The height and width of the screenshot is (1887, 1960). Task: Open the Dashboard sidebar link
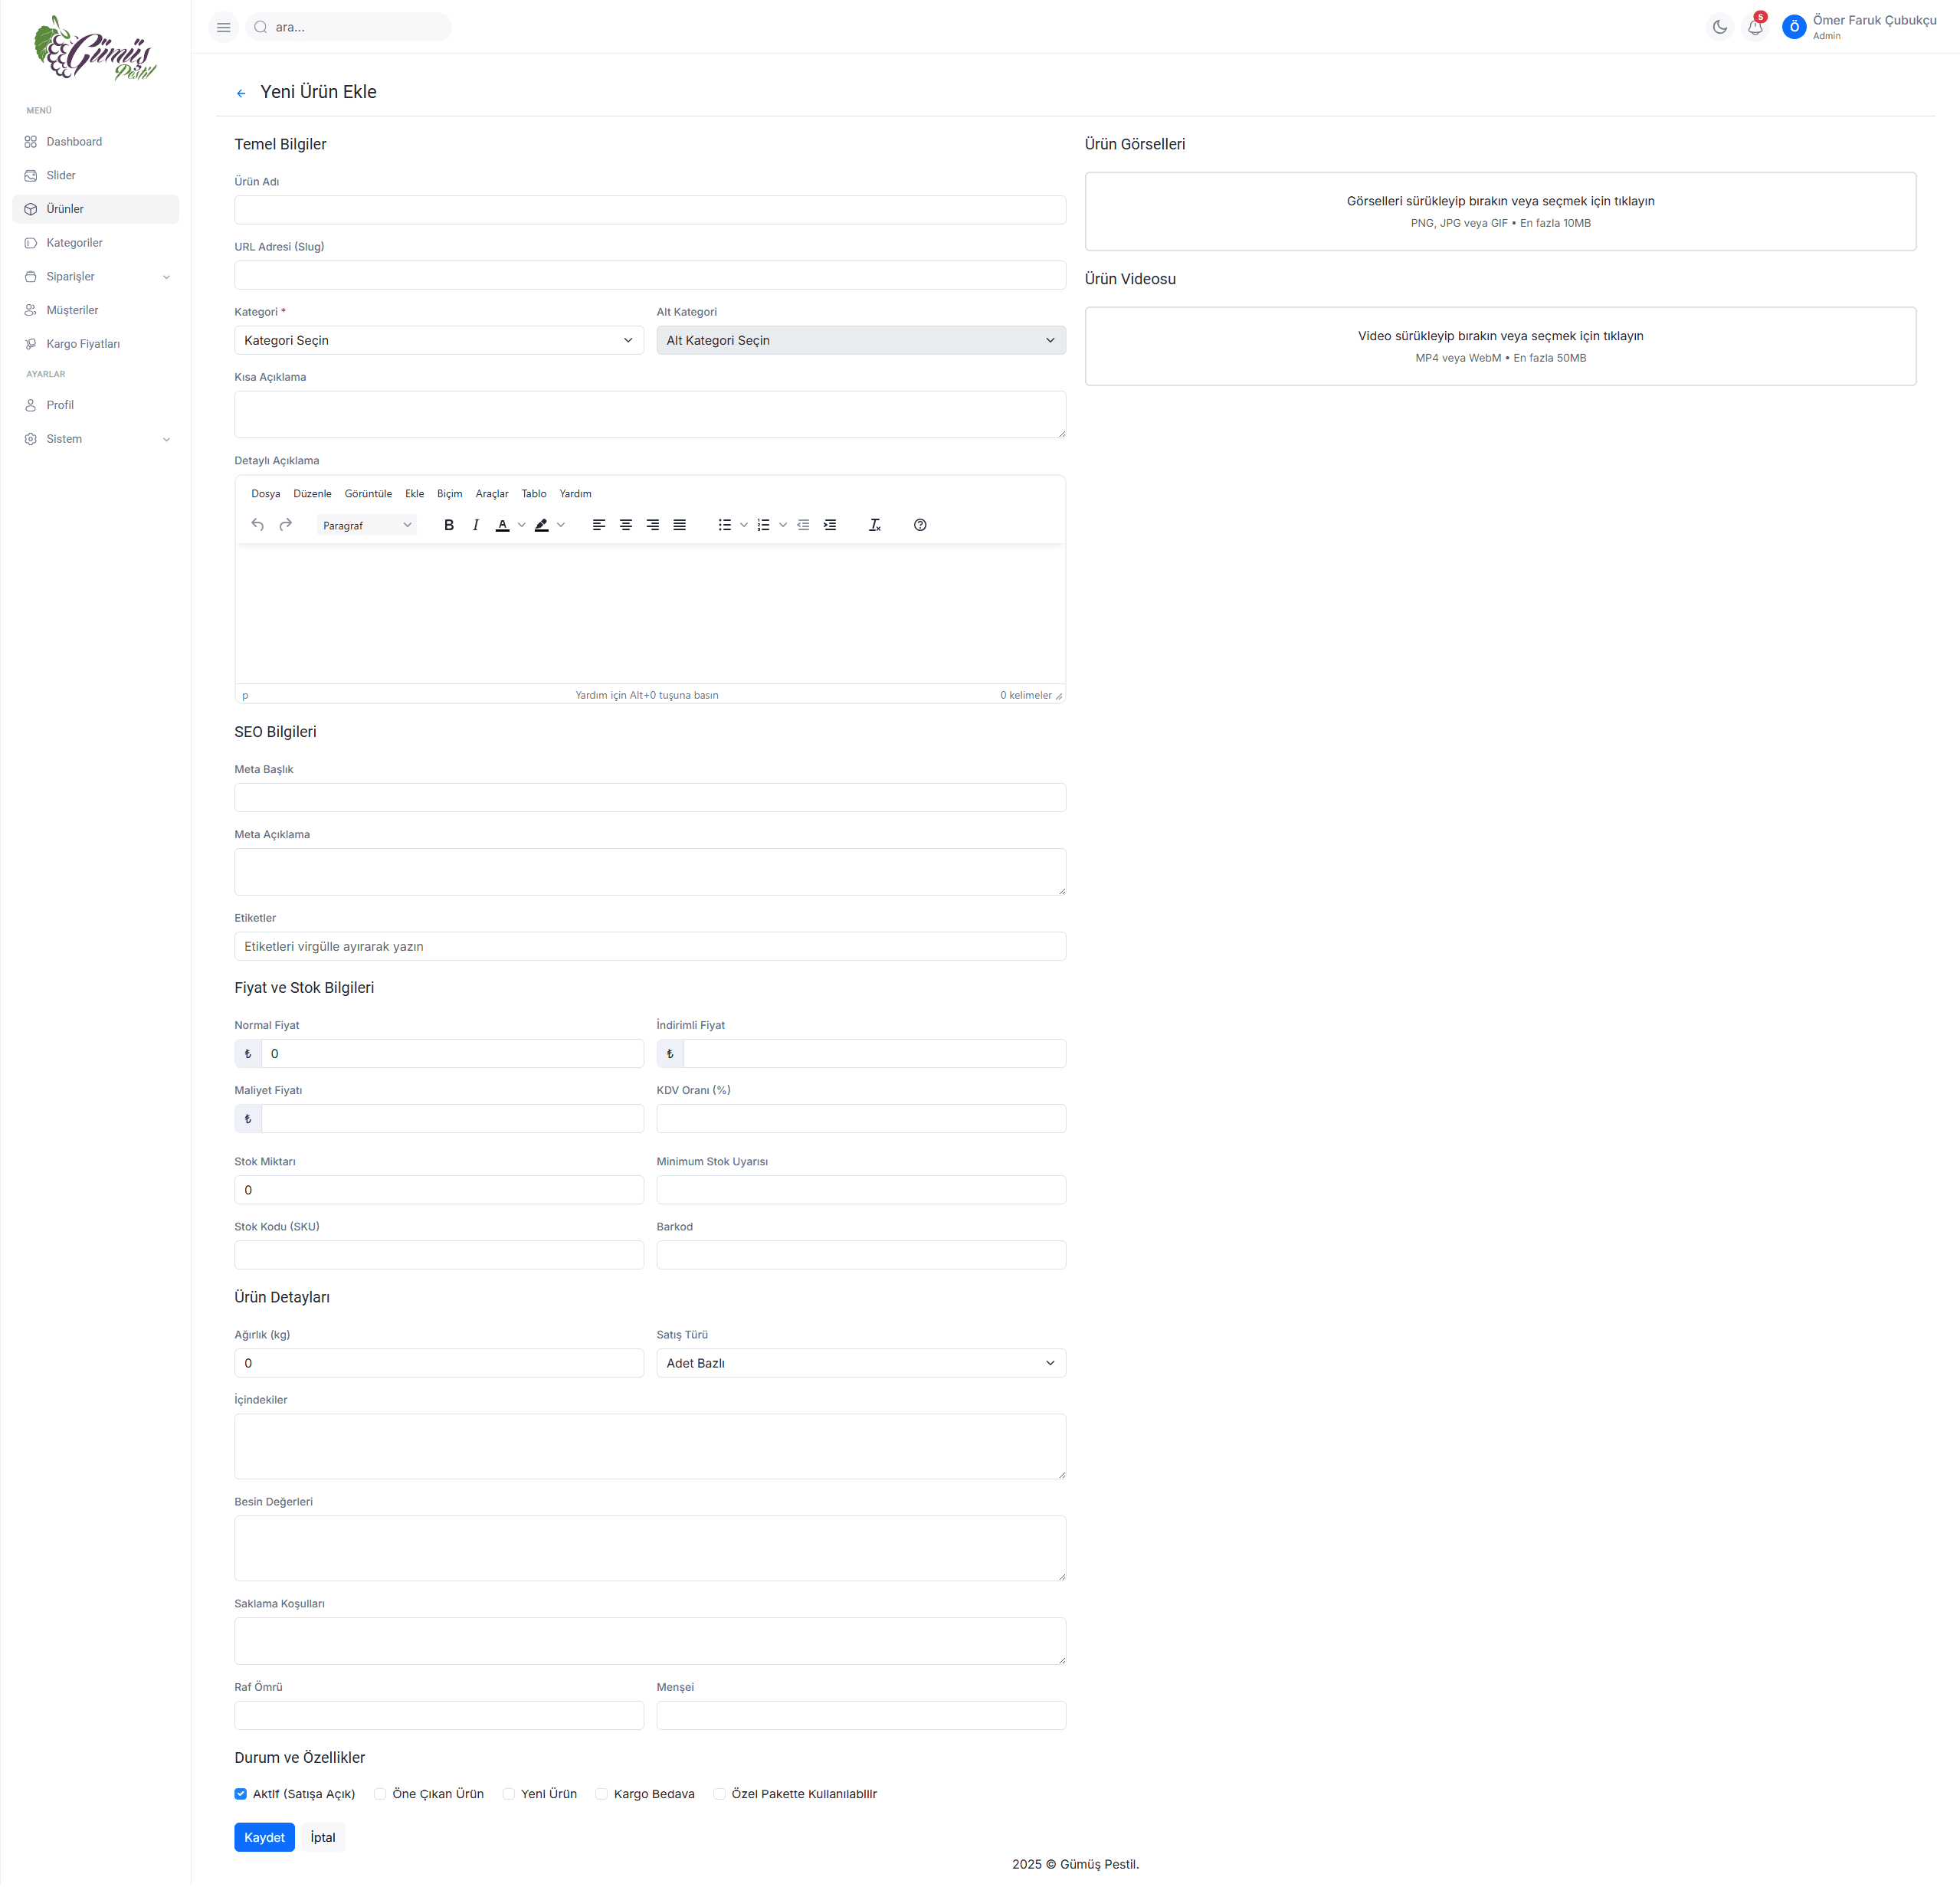point(96,142)
